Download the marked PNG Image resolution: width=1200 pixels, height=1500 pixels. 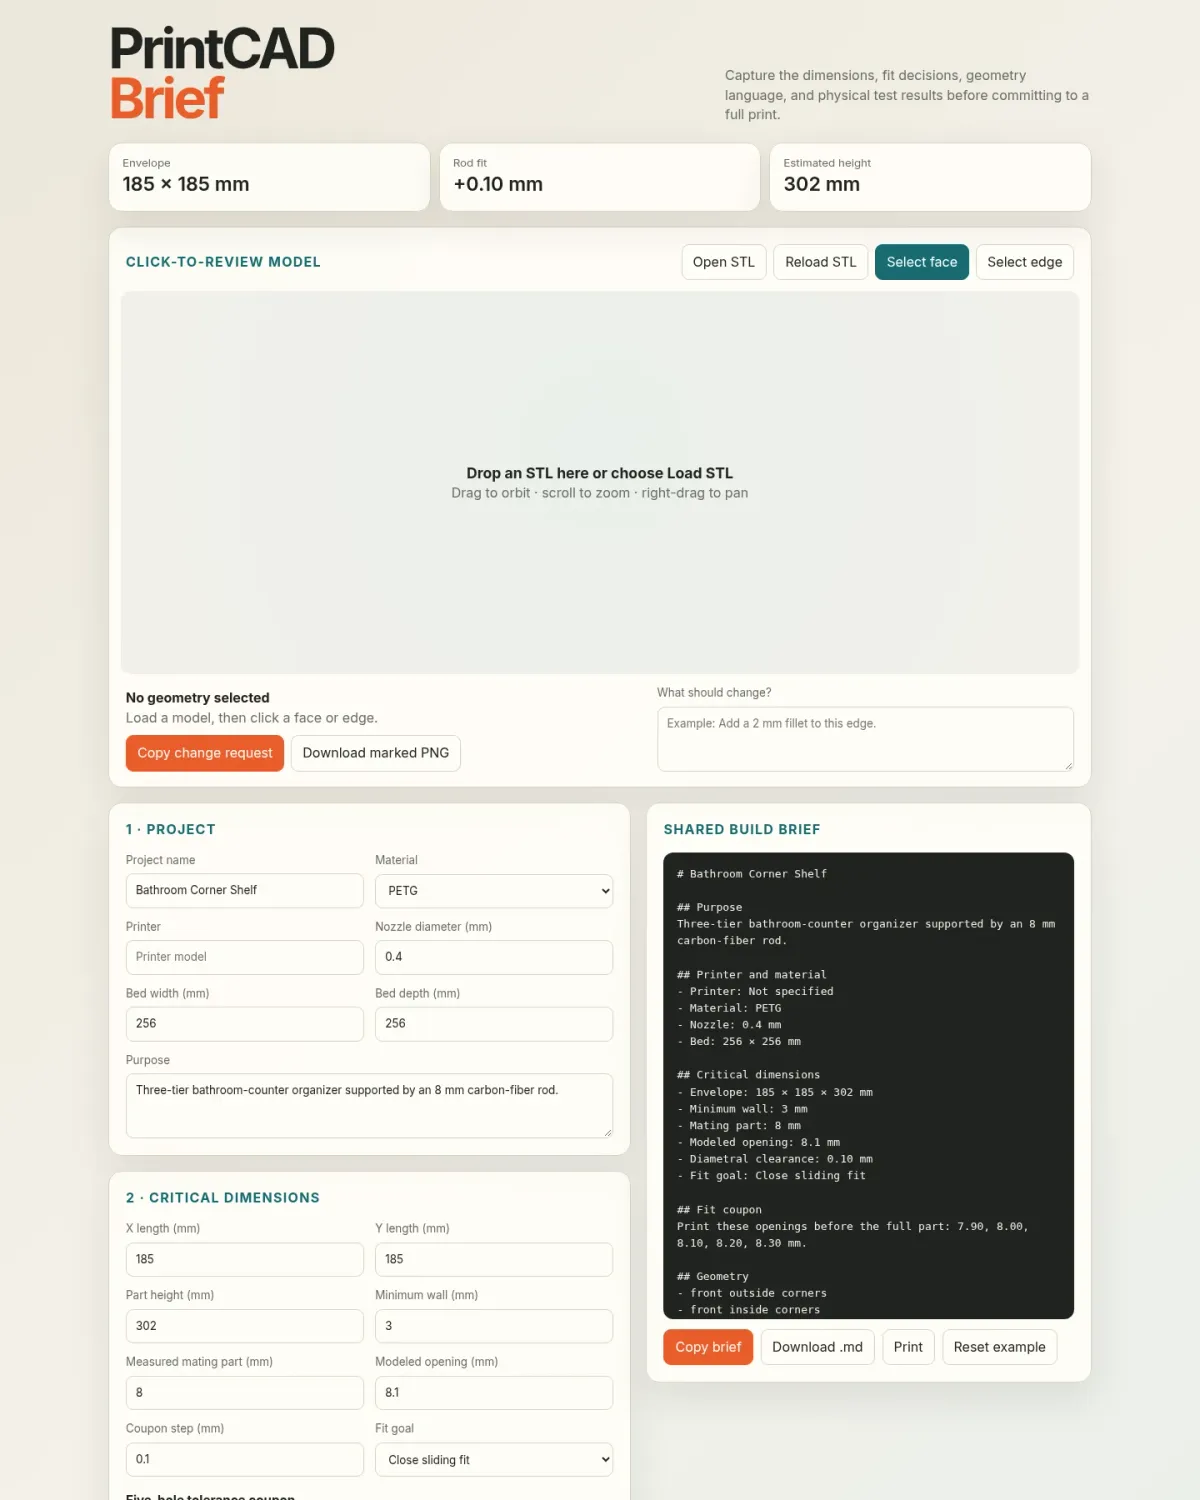[x=376, y=753]
